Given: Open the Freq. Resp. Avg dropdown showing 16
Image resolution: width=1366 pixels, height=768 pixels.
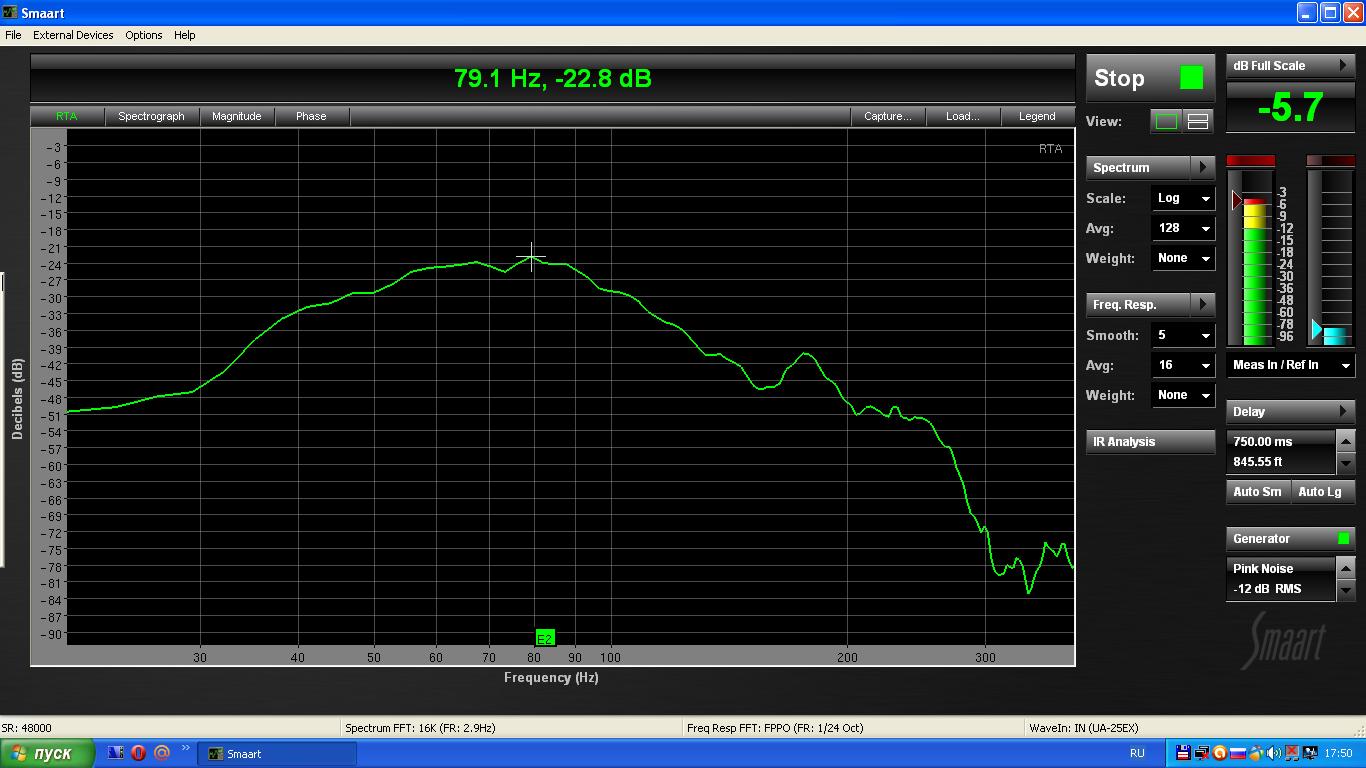Looking at the screenshot, I should click(1183, 365).
